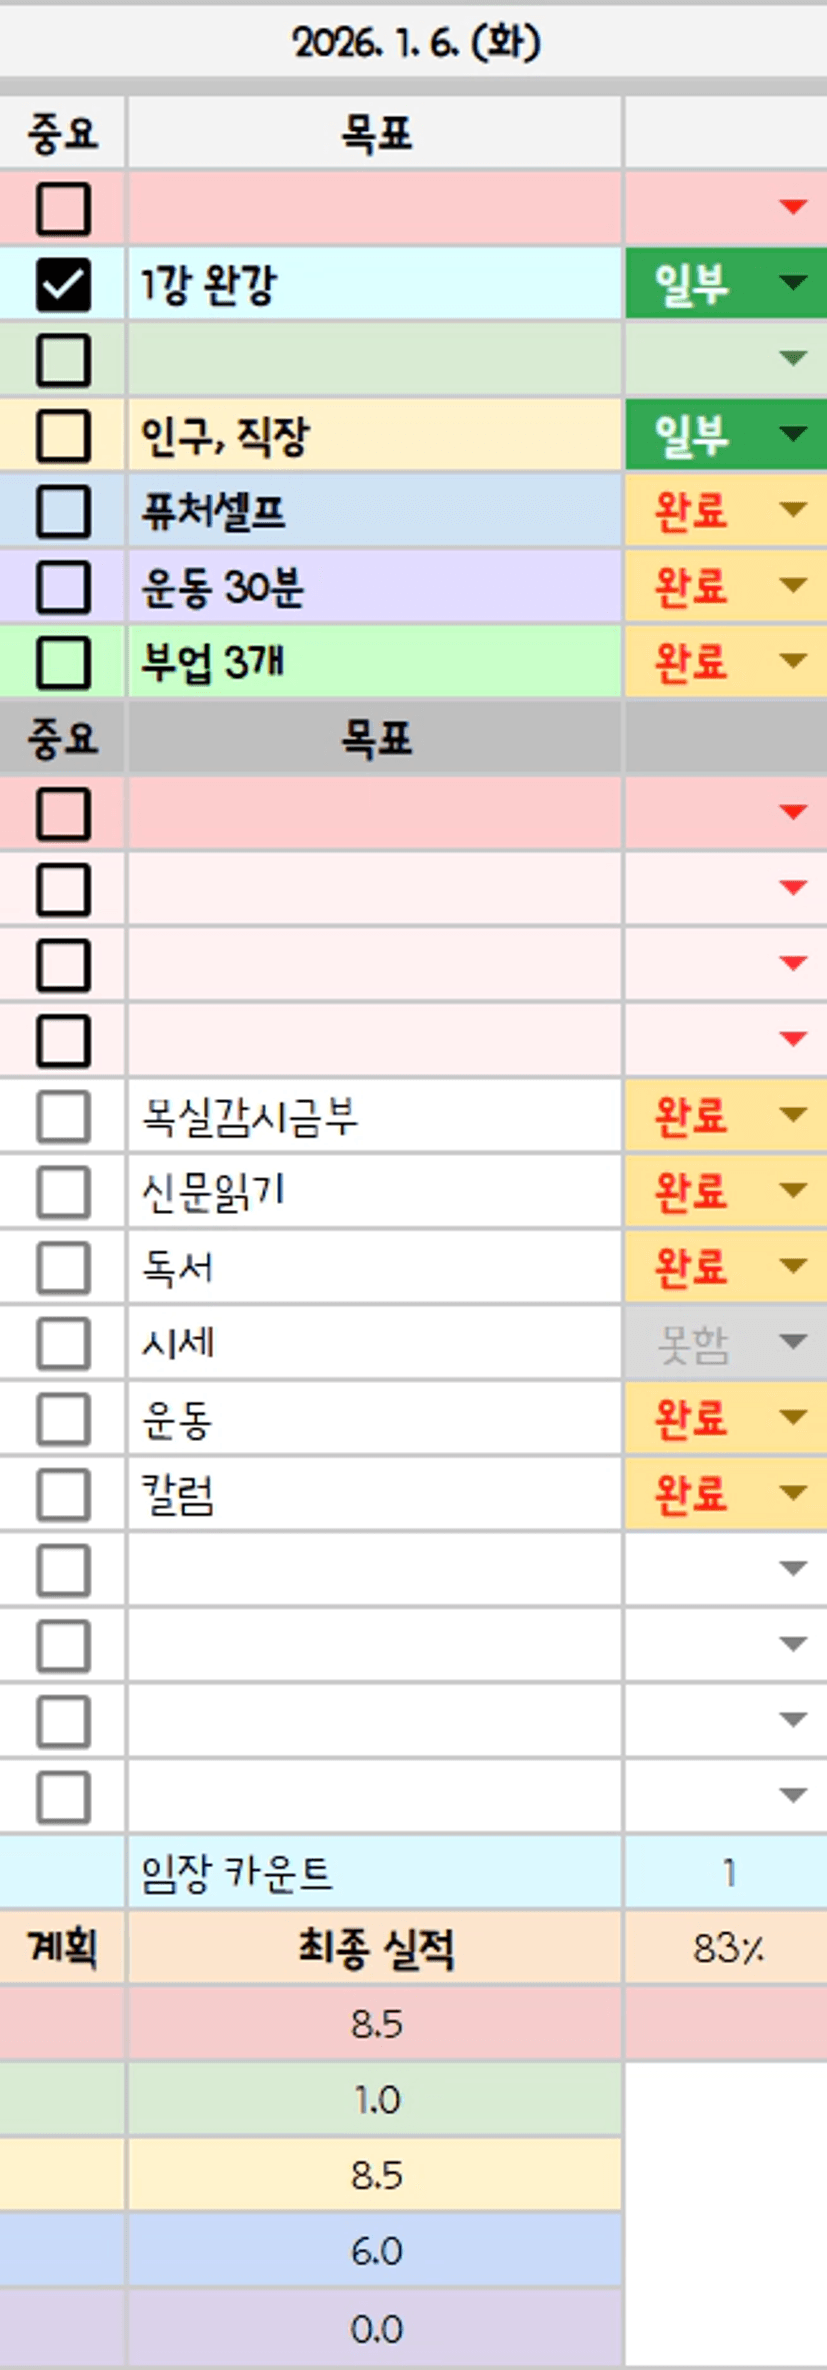Tick the 퓨처셀프 row checkbox
This screenshot has height=2370, width=827.
[x=63, y=511]
